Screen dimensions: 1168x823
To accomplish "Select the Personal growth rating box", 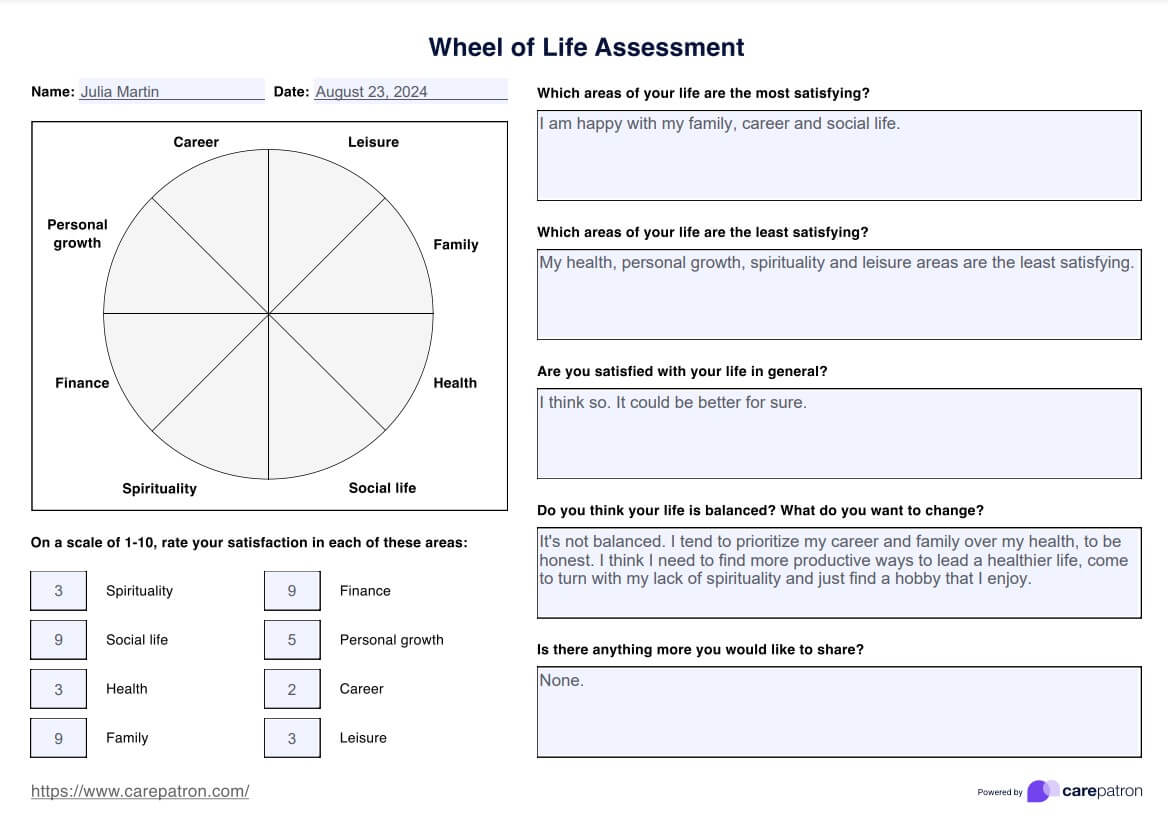I will 292,640.
